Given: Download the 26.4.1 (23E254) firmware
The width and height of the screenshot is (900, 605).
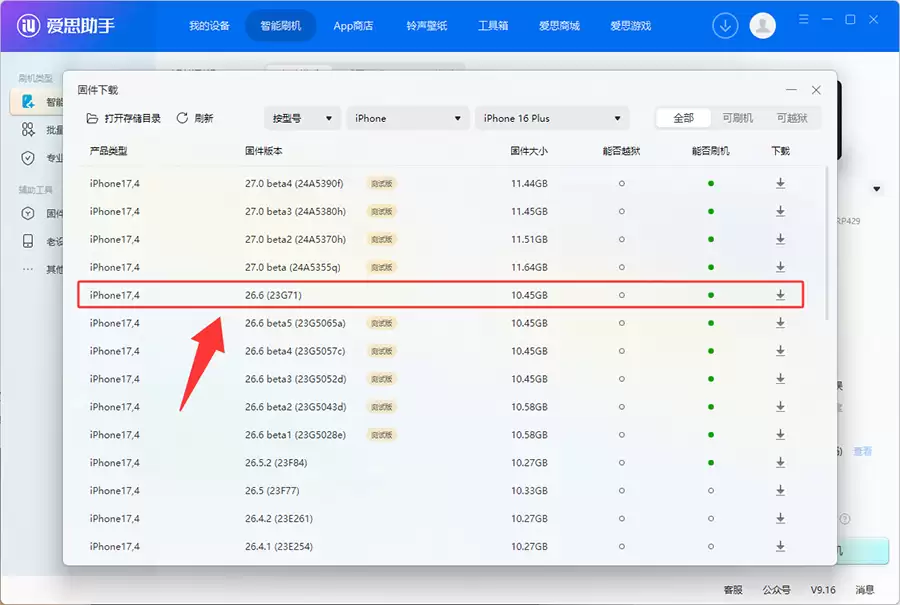Looking at the screenshot, I should pos(780,546).
